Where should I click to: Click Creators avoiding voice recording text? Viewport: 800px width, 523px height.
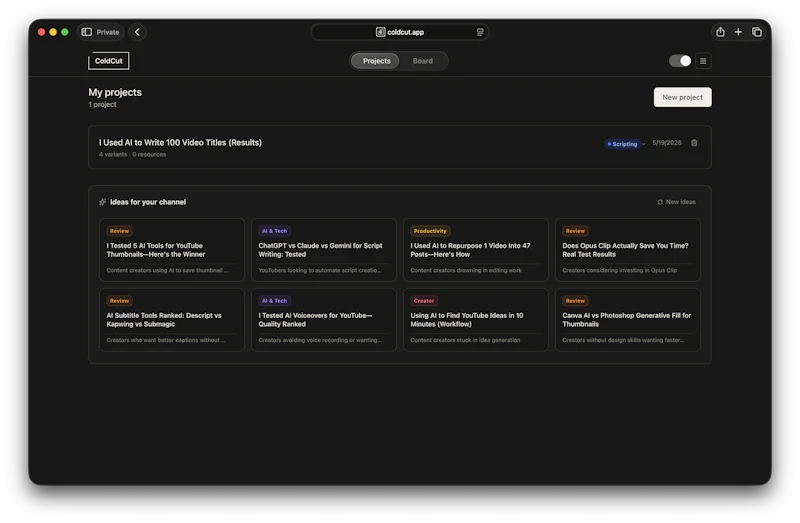pyautogui.click(x=320, y=340)
